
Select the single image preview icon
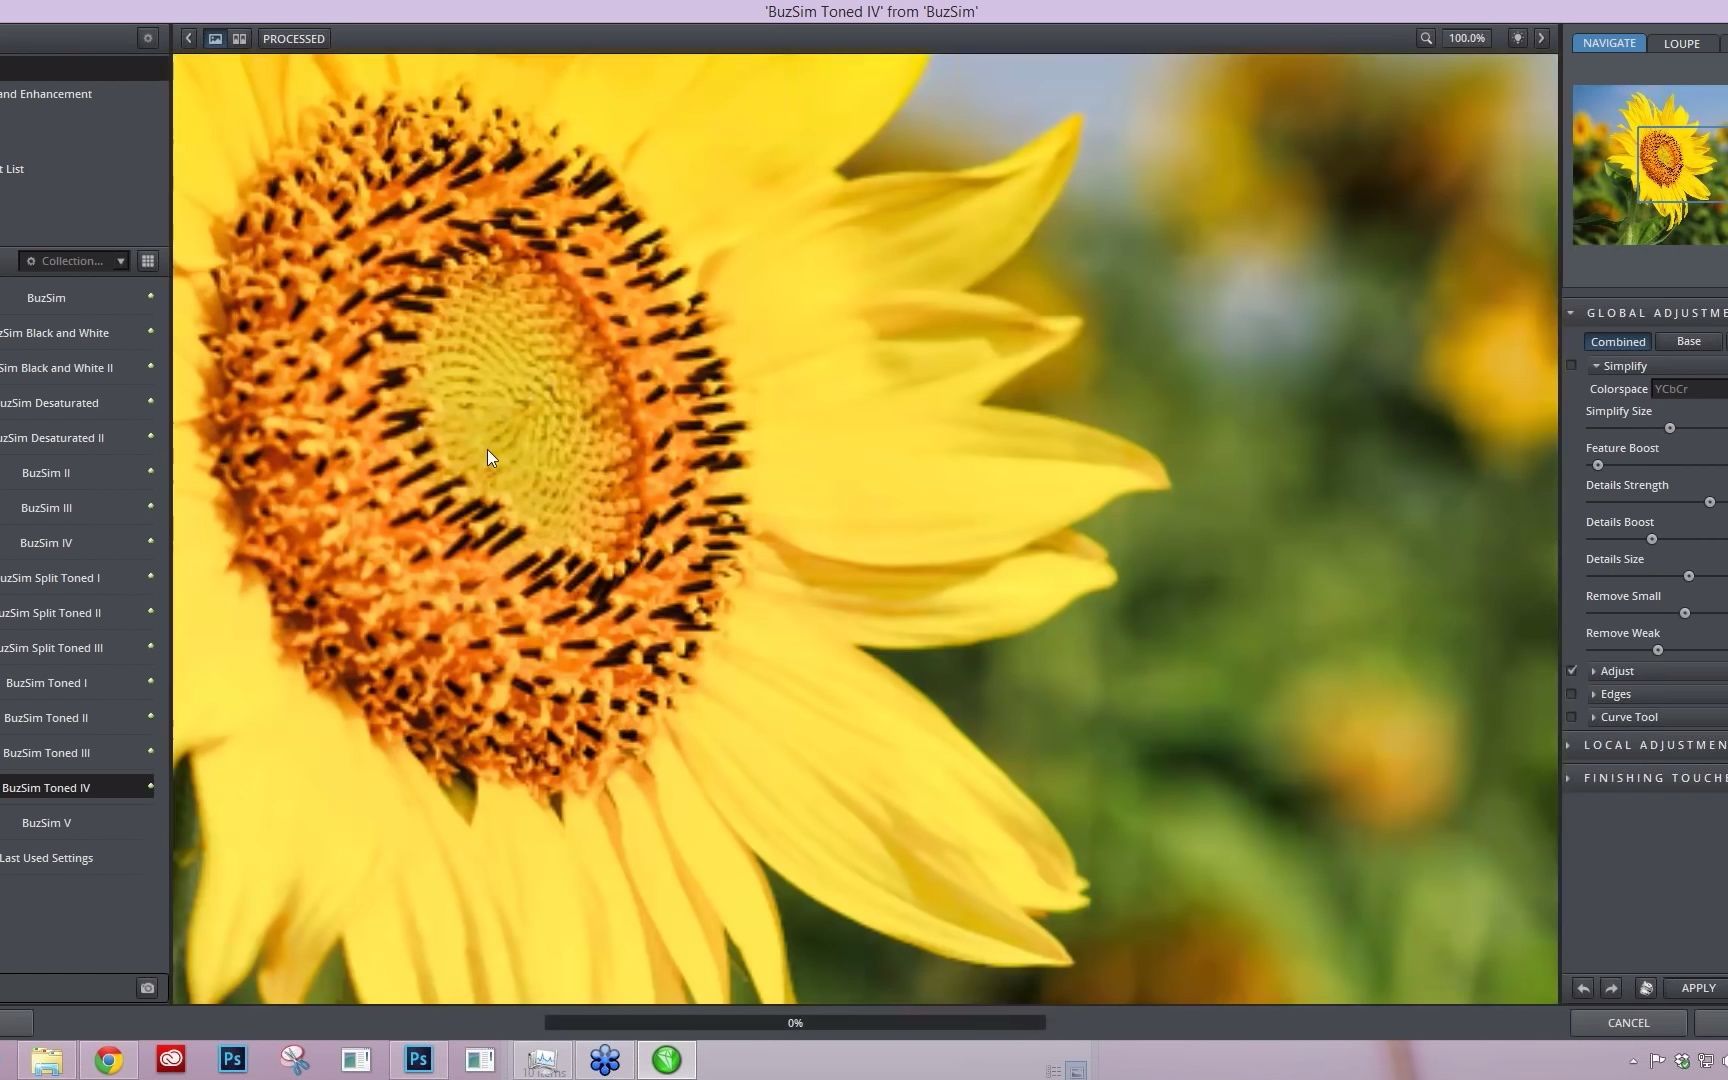coord(215,38)
